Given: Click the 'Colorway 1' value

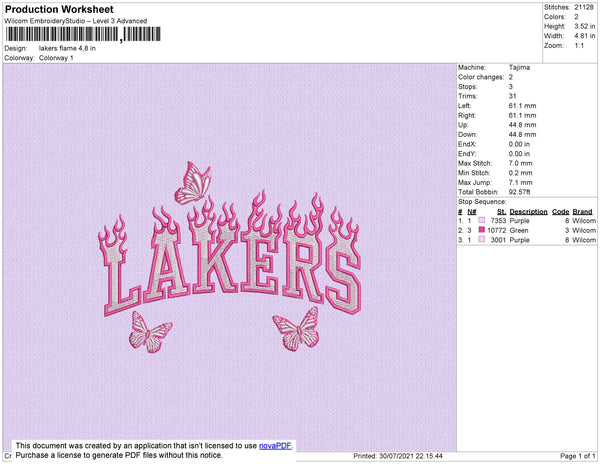Looking at the screenshot, I should [56, 58].
